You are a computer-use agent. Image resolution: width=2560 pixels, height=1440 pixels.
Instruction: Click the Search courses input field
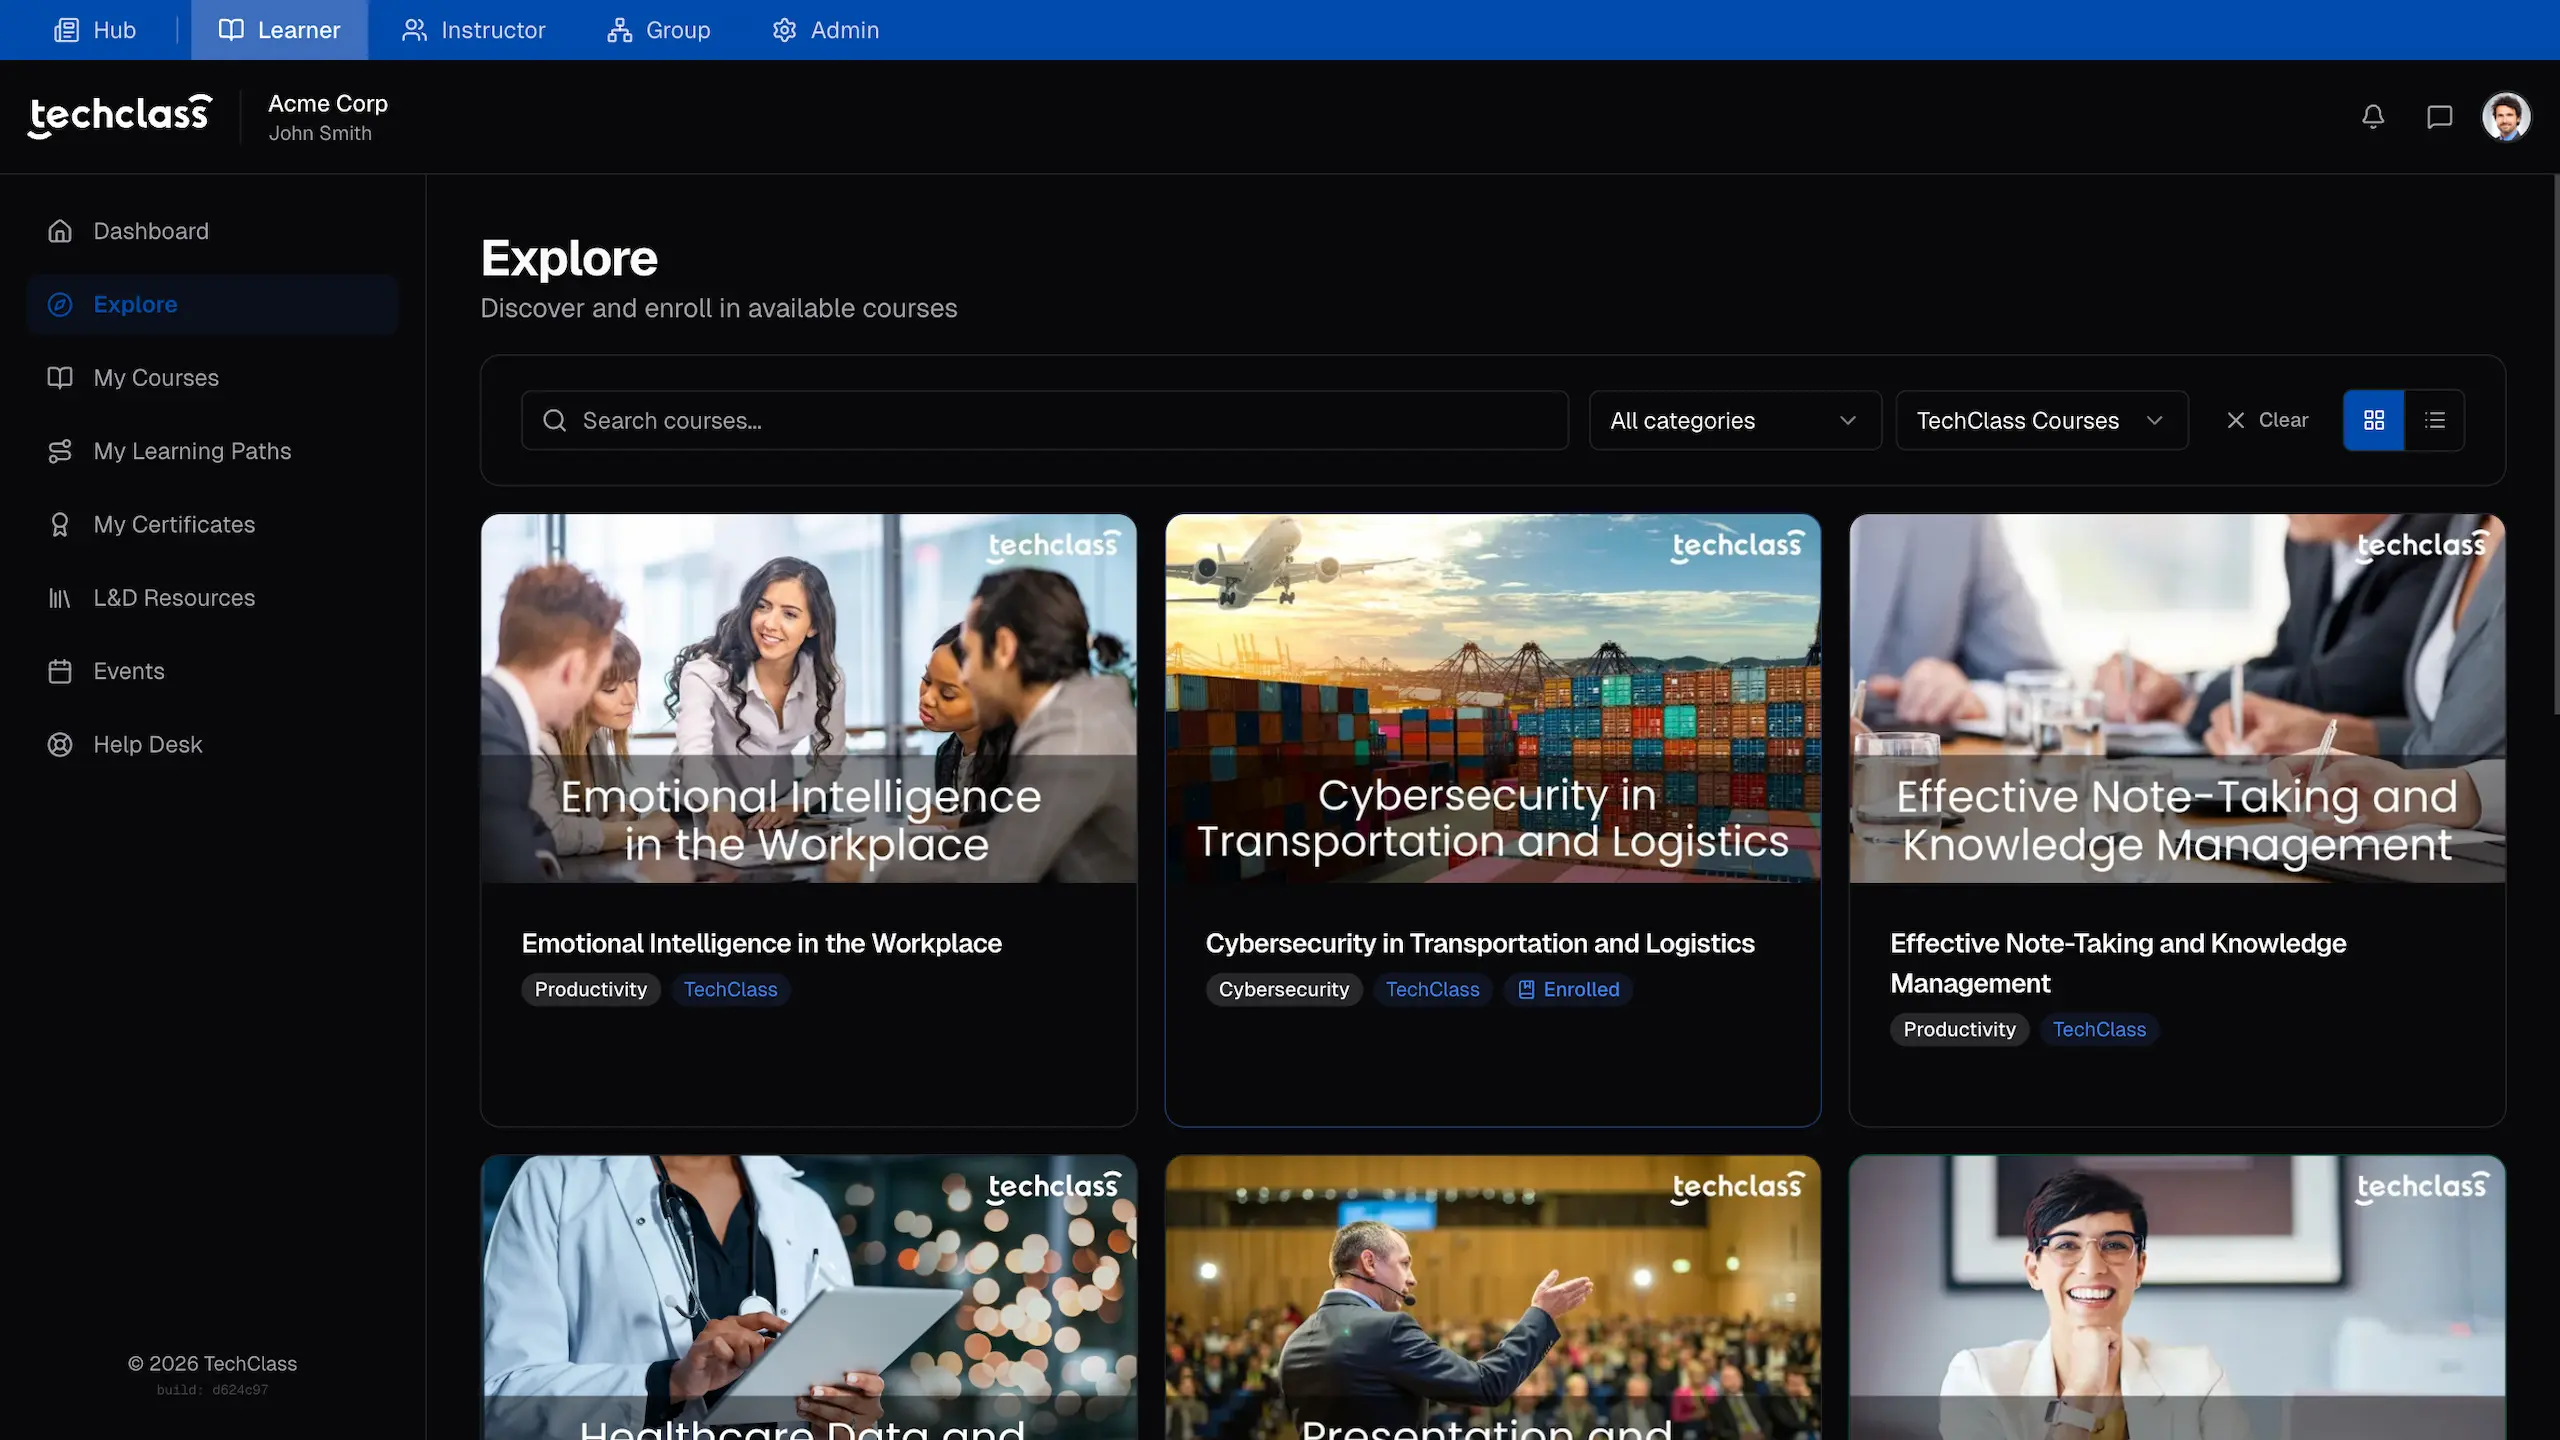1044,421
